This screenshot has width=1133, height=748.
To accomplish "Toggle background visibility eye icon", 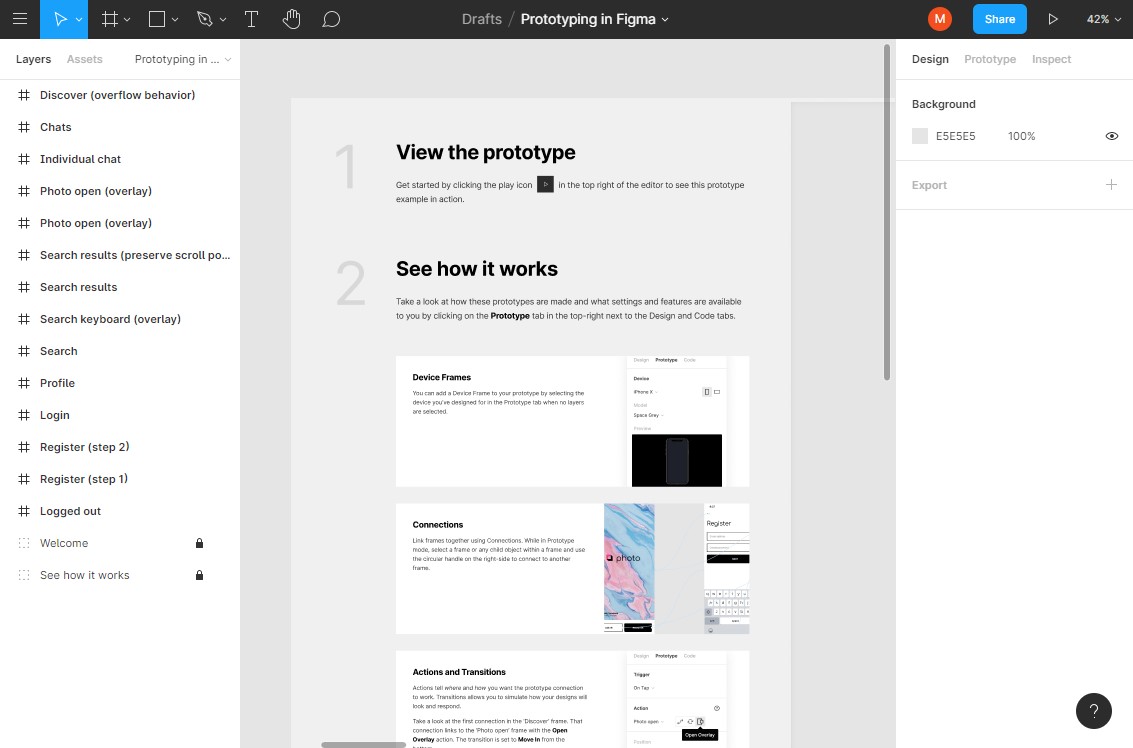I will [x=1111, y=136].
